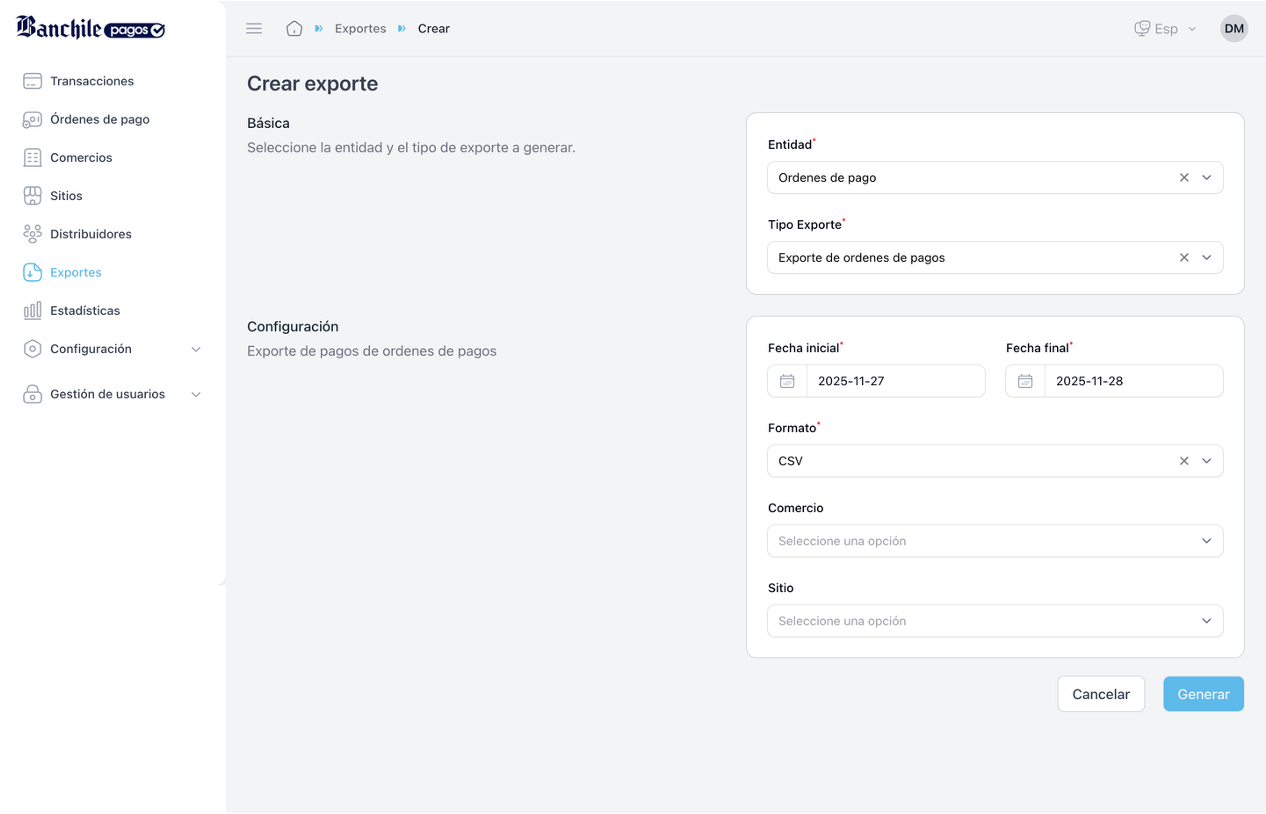This screenshot has width=1266, height=814.
Task: Open the hamburger menu icon
Action: [x=254, y=29]
